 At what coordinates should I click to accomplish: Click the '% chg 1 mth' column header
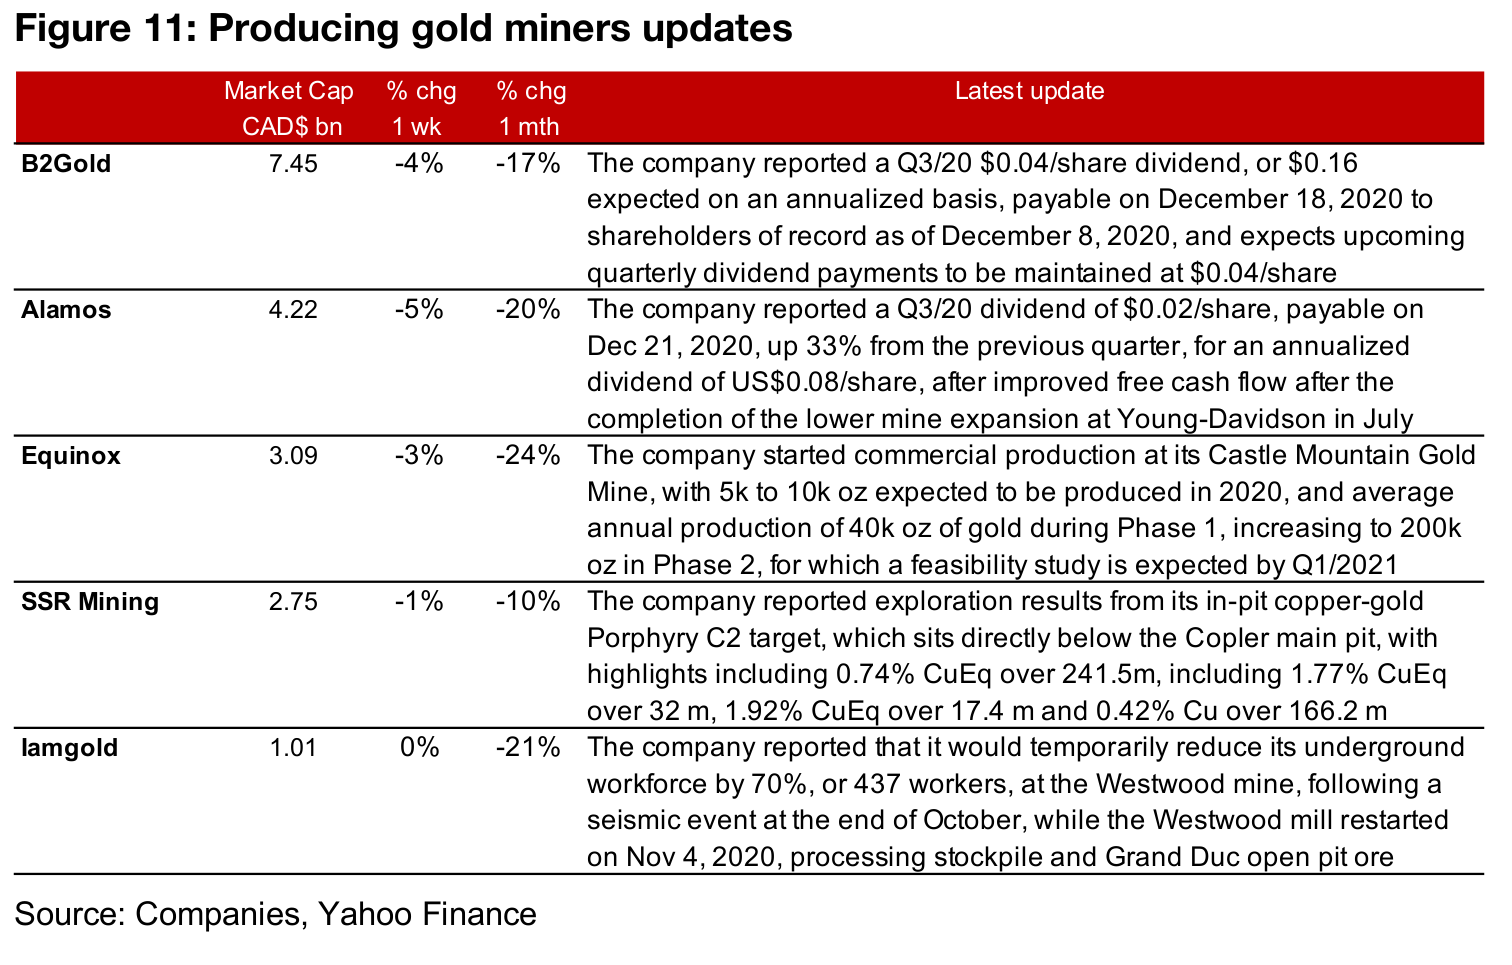click(531, 108)
